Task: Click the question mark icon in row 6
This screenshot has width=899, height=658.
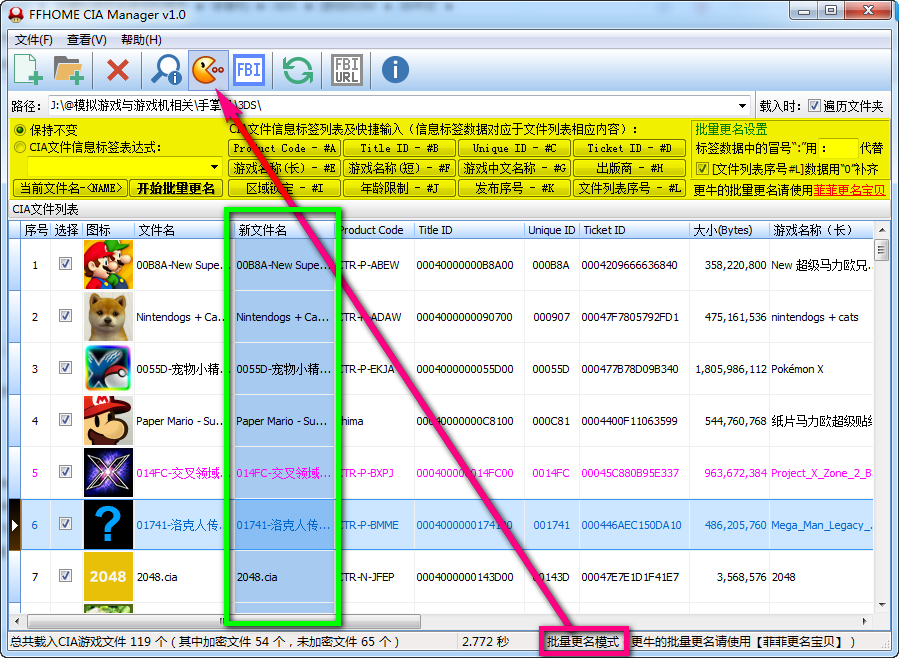Action: [x=108, y=524]
